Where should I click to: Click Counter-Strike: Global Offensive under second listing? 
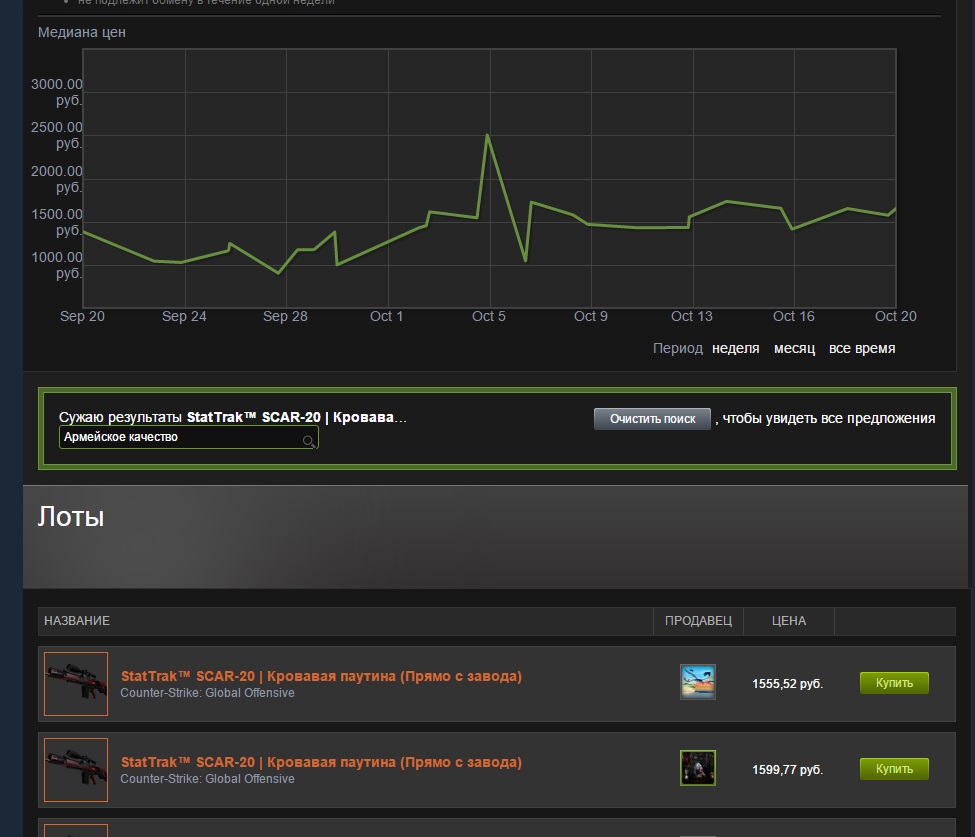(207, 779)
